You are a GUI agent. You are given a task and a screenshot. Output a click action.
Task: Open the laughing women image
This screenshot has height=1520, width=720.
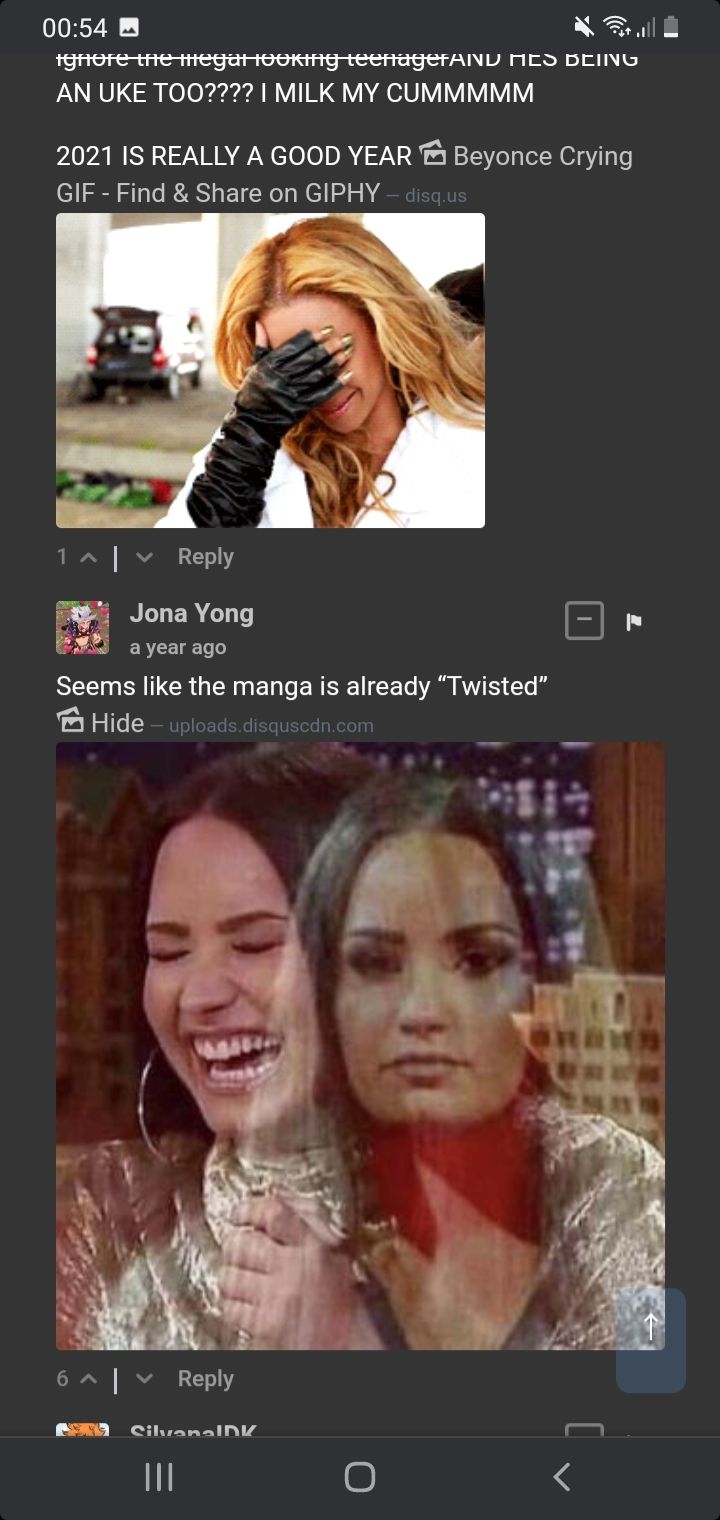[x=360, y=1046]
